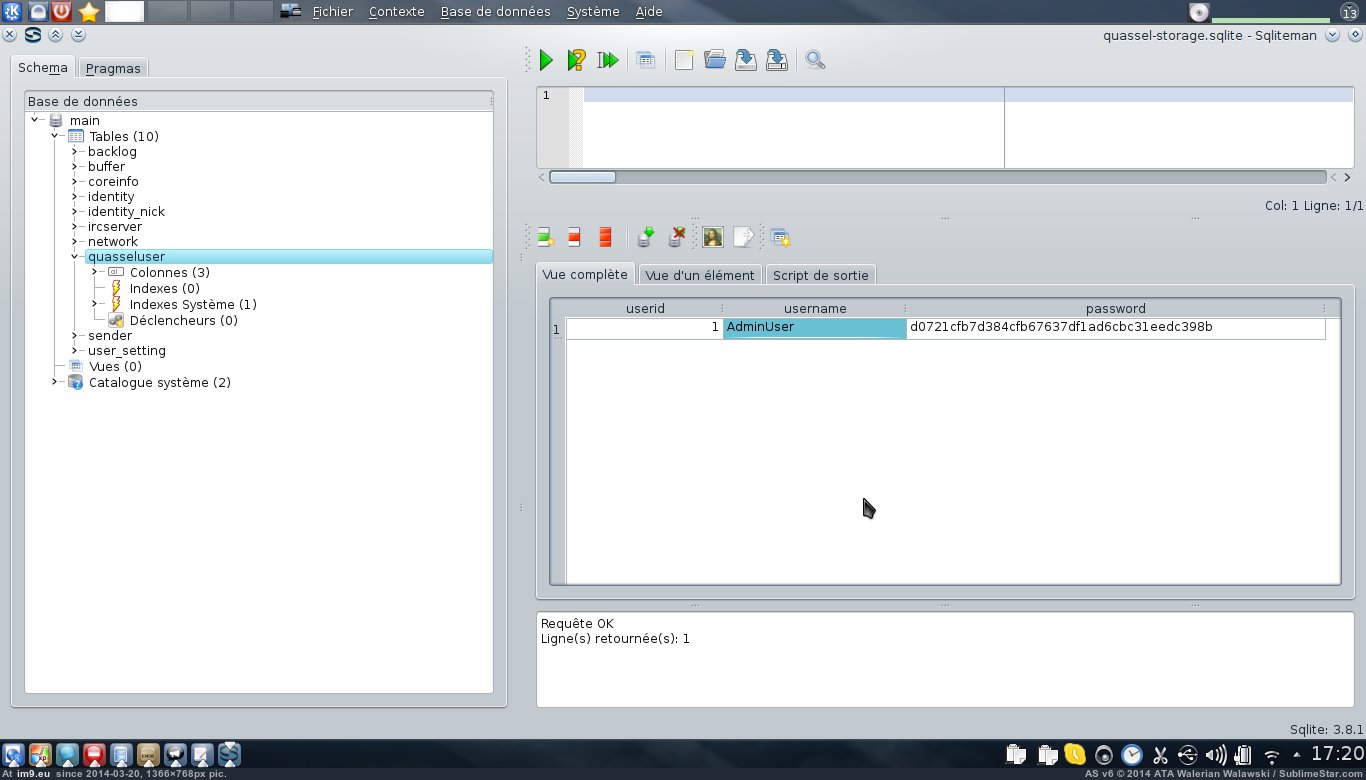Open the BLOB preview Mona Lisa icon
This screenshot has width=1366, height=780.
712,237
